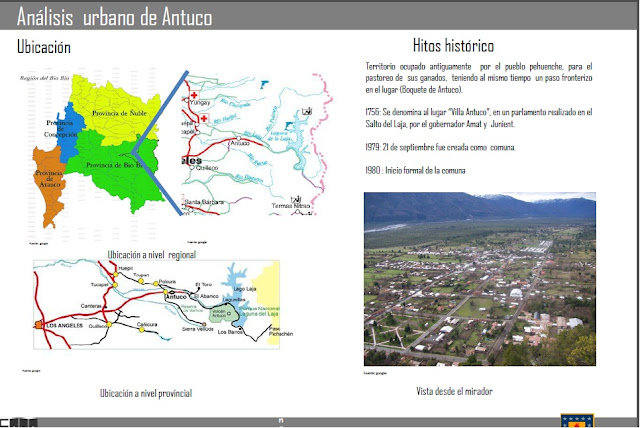The width and height of the screenshot is (640, 428).
Task: Select the caption "Vista desde el mirador"
Action: tap(454, 391)
